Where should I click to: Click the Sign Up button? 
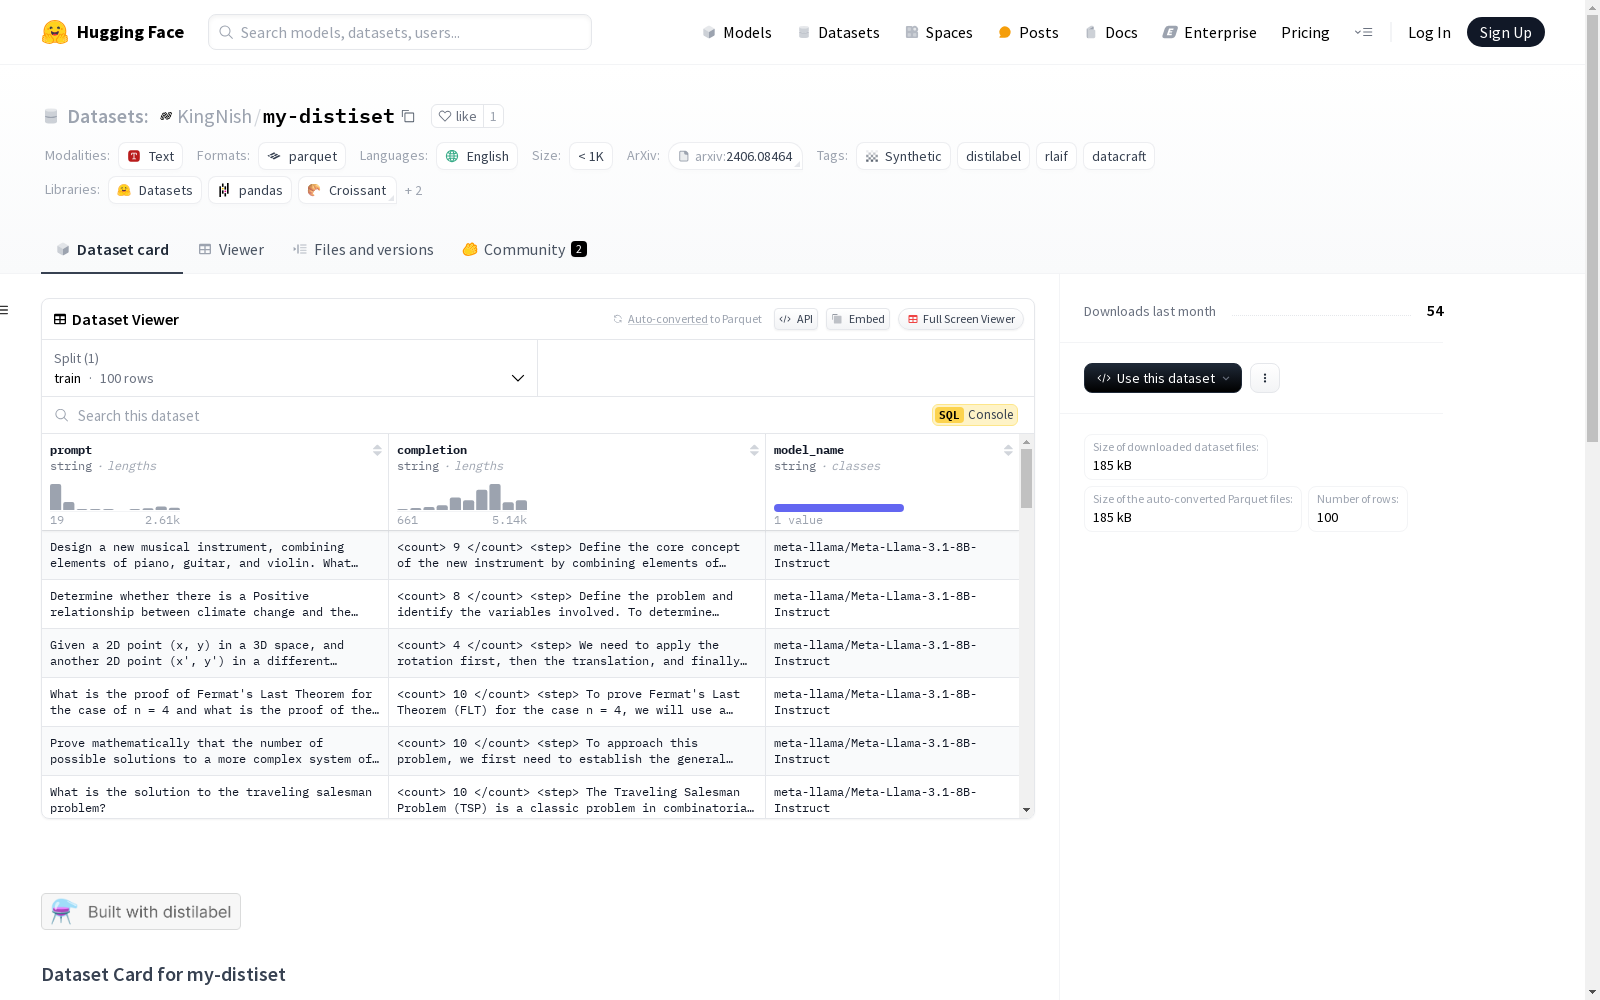coord(1505,32)
